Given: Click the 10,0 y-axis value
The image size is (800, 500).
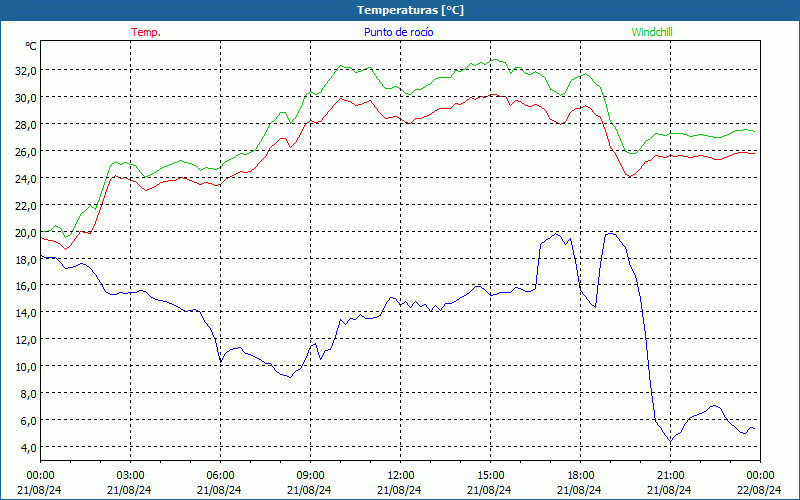Looking at the screenshot, I should tap(25, 367).
